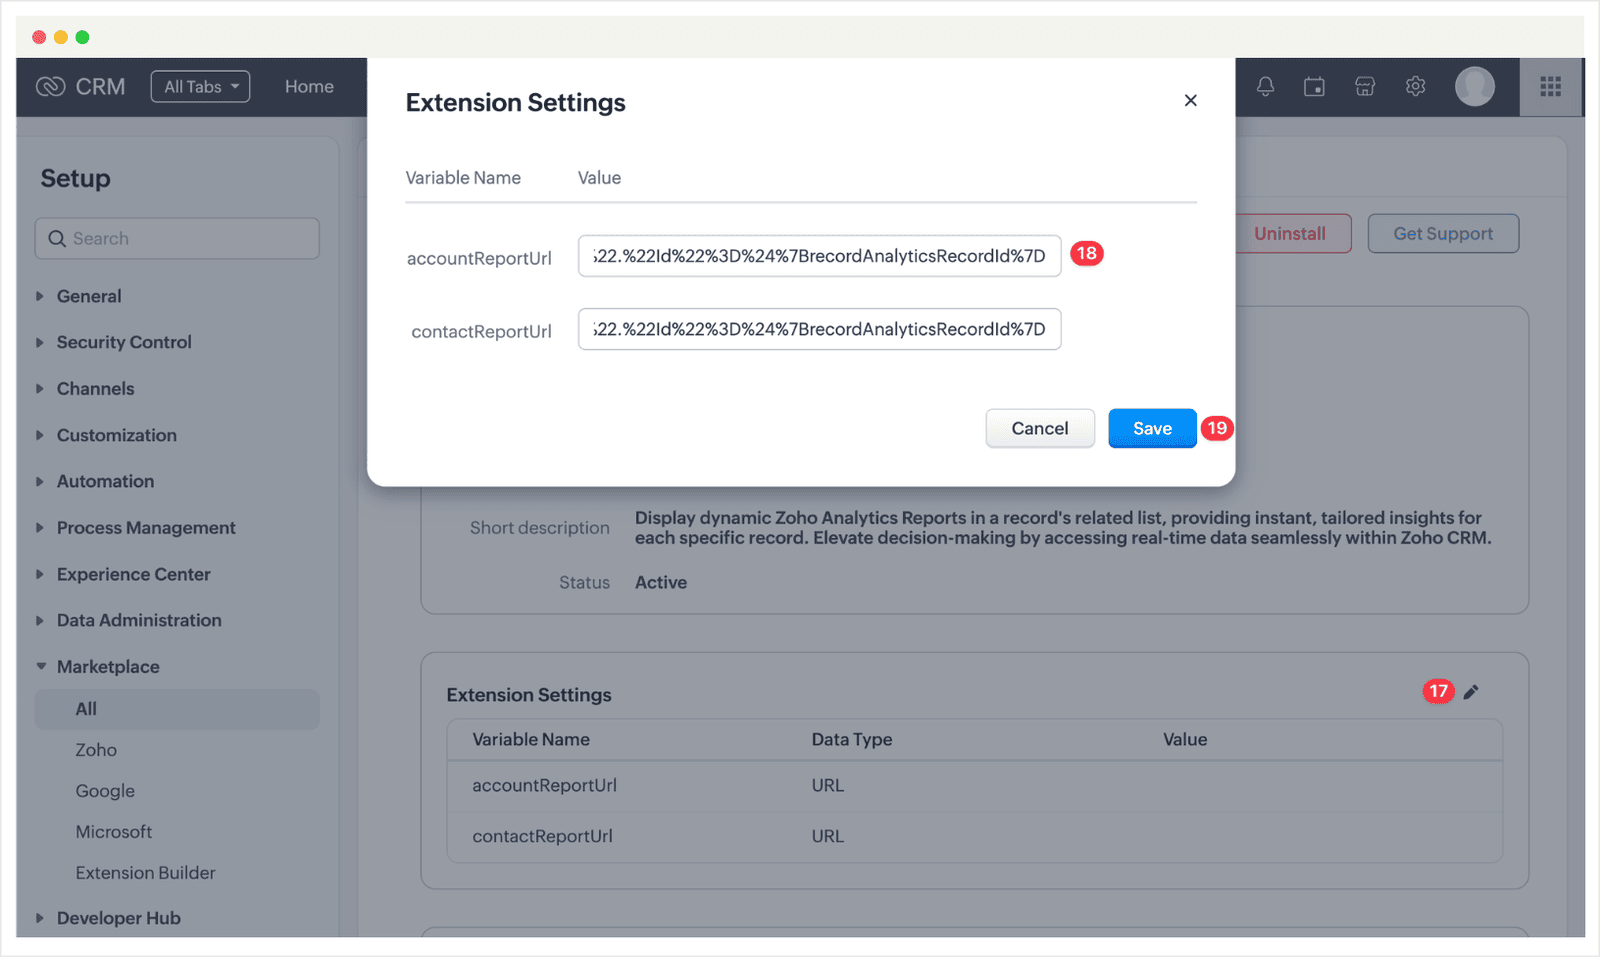Click the contactReportUrl value field
Screen dimensions: 1600x957
[819, 329]
